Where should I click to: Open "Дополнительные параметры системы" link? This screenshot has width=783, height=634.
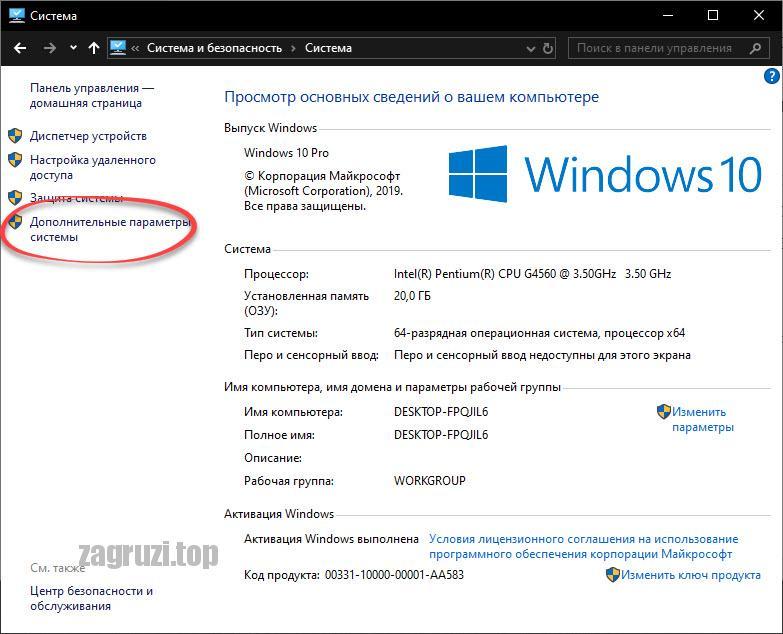(x=110, y=229)
